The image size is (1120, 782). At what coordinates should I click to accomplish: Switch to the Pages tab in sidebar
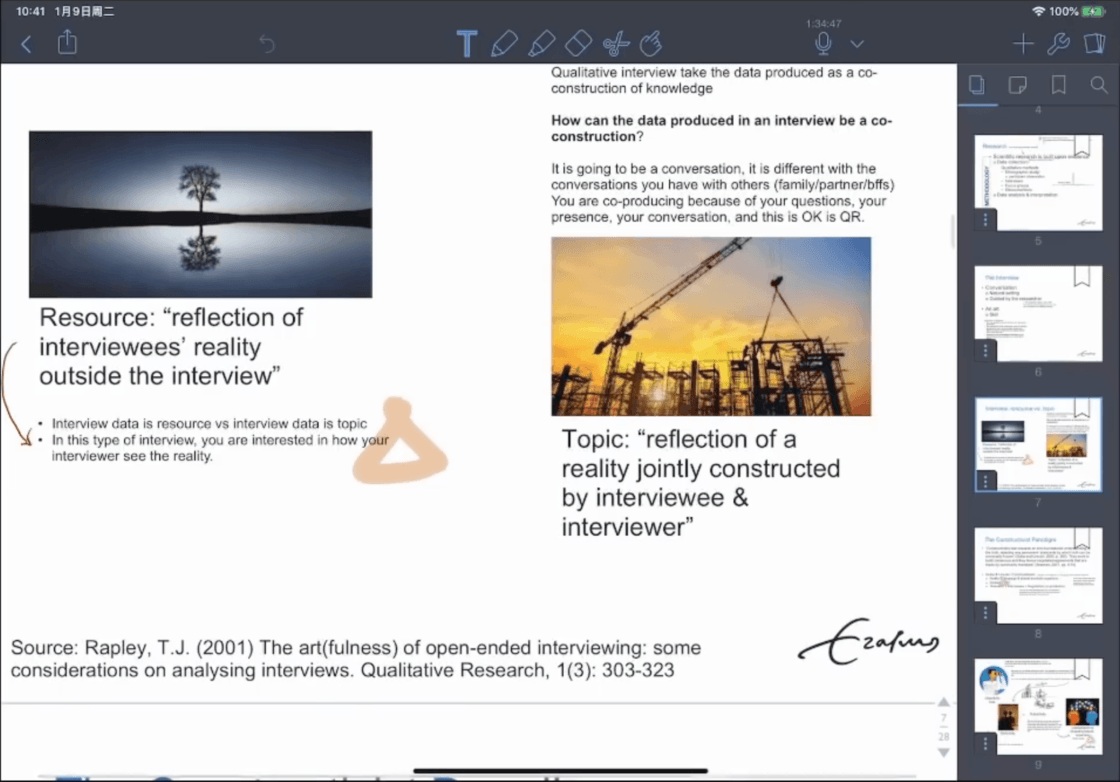(977, 86)
